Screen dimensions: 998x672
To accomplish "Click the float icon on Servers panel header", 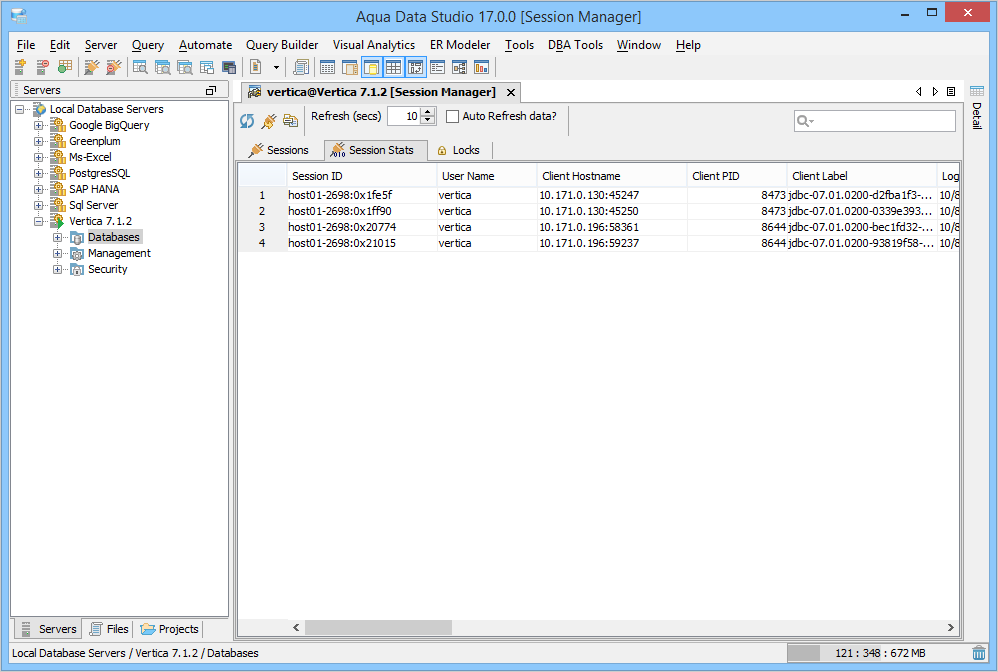I will pos(211,90).
